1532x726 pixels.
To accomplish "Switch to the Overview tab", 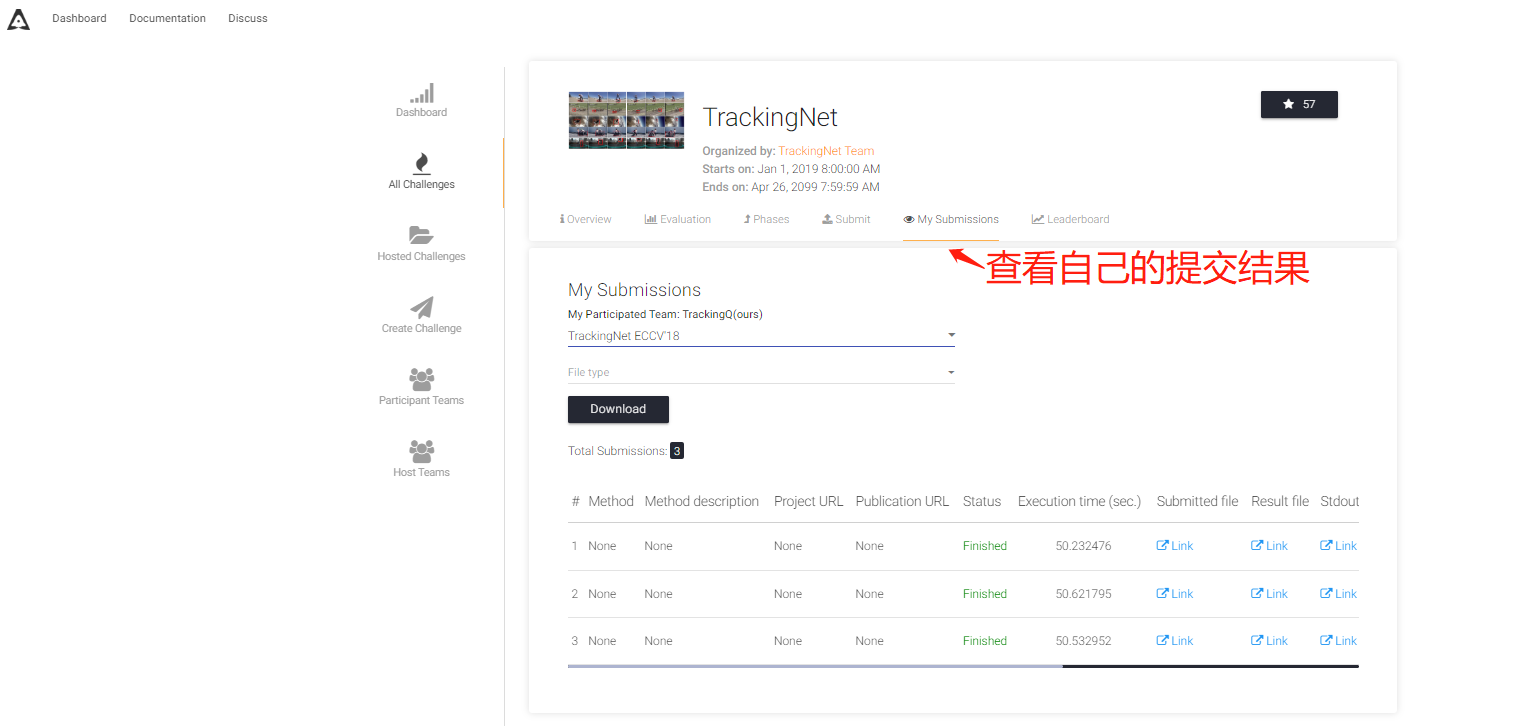I will (585, 218).
